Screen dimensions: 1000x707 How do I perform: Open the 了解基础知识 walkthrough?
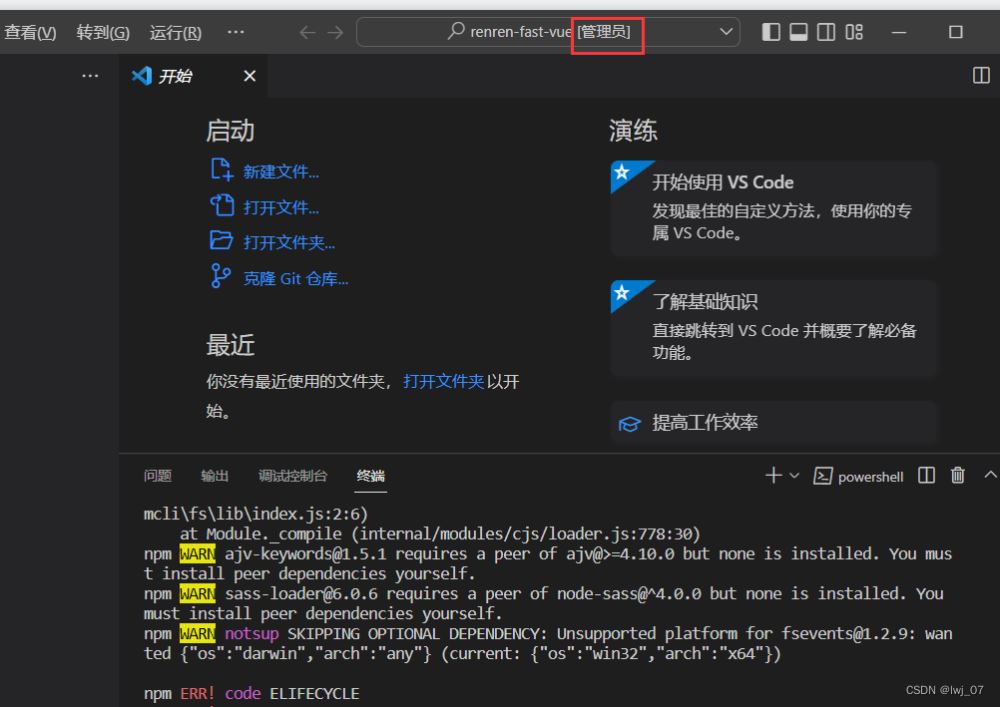[774, 328]
